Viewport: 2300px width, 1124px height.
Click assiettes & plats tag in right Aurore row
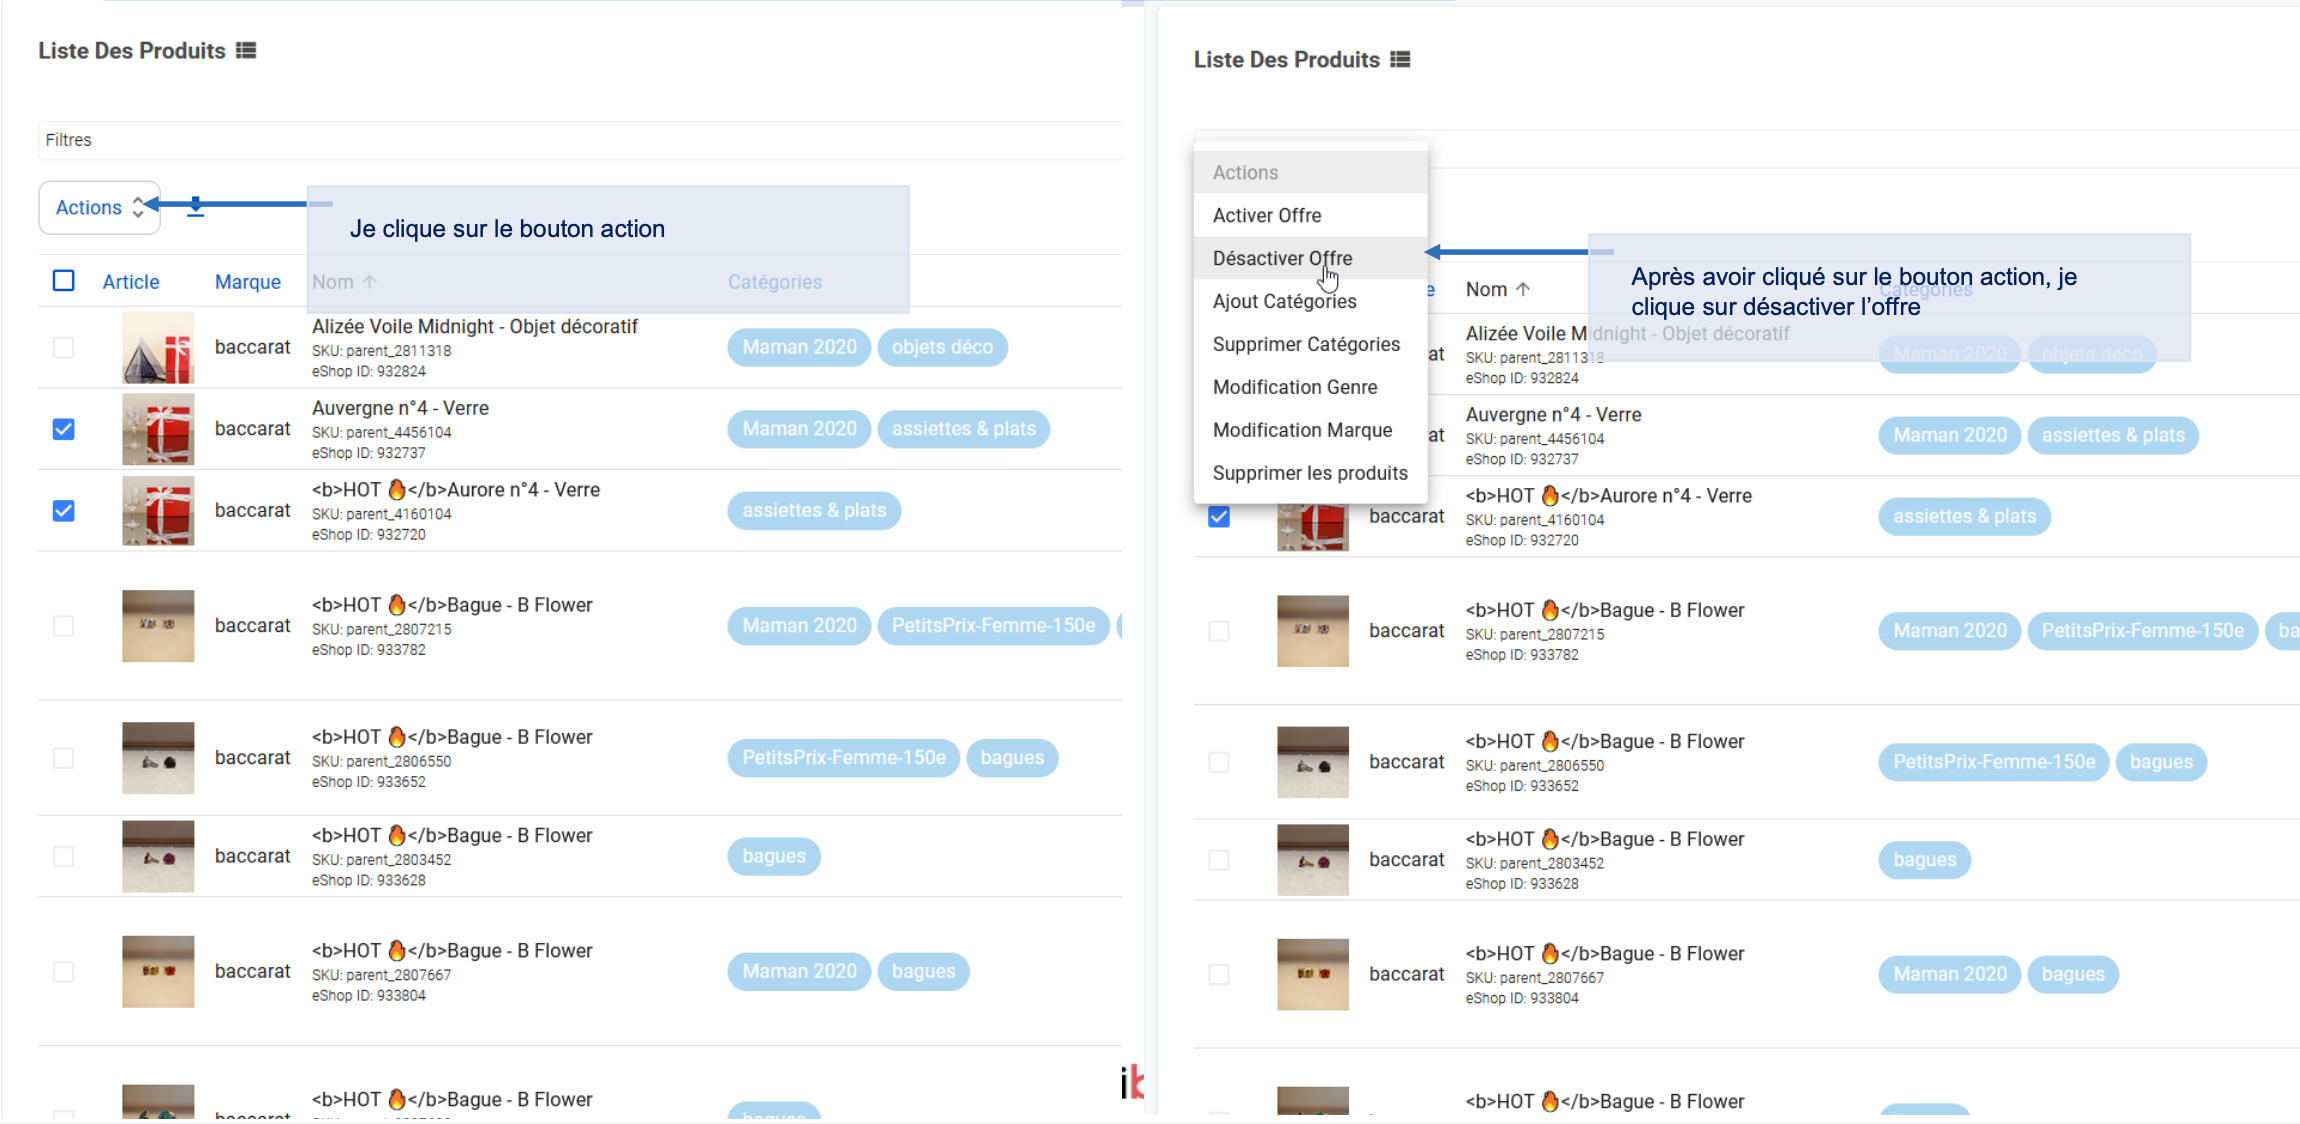tap(1964, 517)
